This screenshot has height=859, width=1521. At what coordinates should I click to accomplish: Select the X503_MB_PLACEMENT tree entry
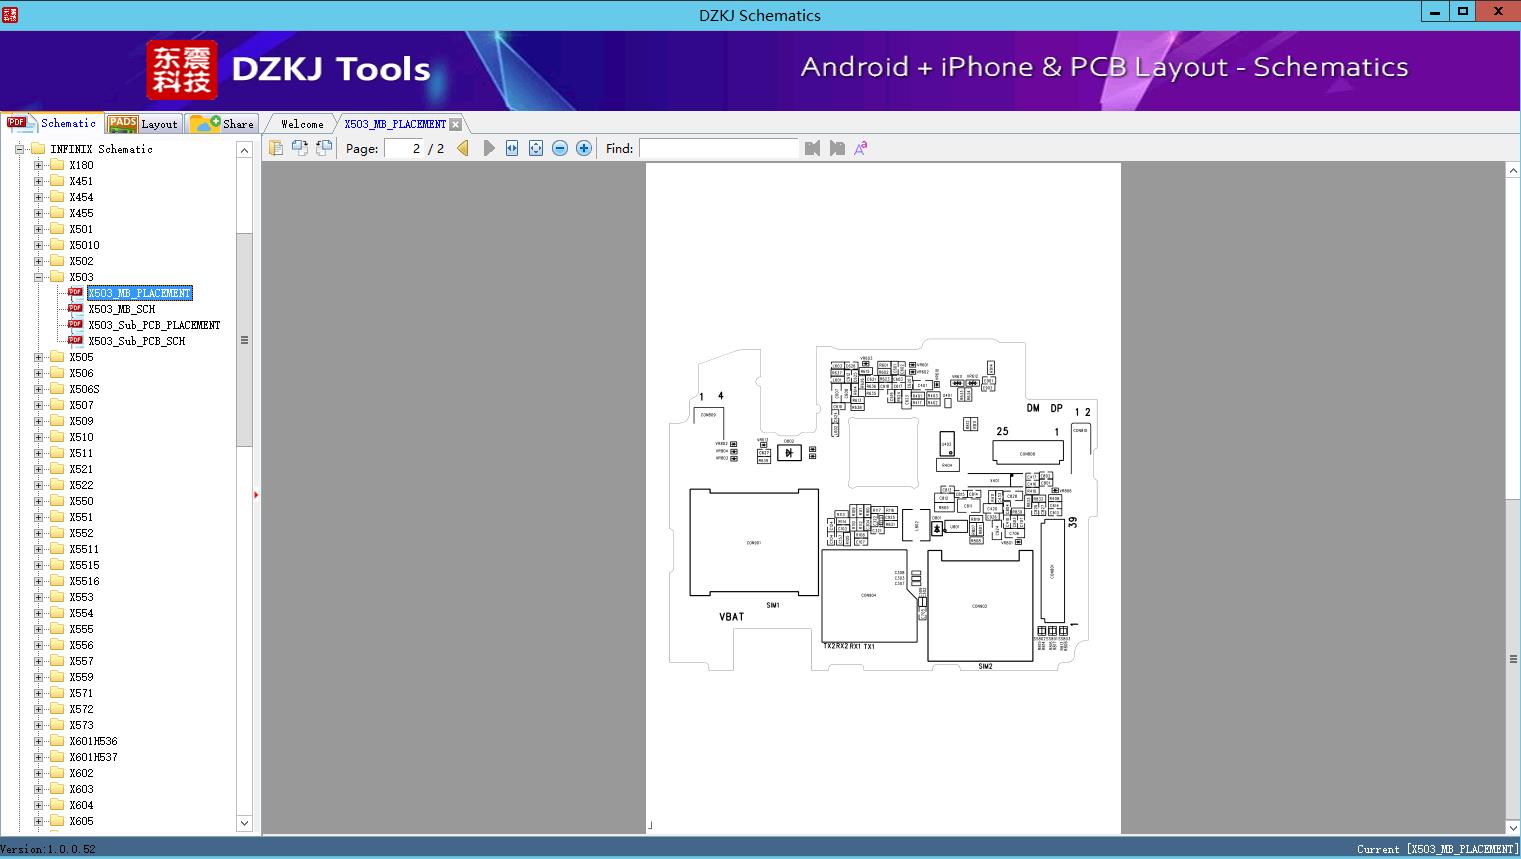tap(139, 293)
